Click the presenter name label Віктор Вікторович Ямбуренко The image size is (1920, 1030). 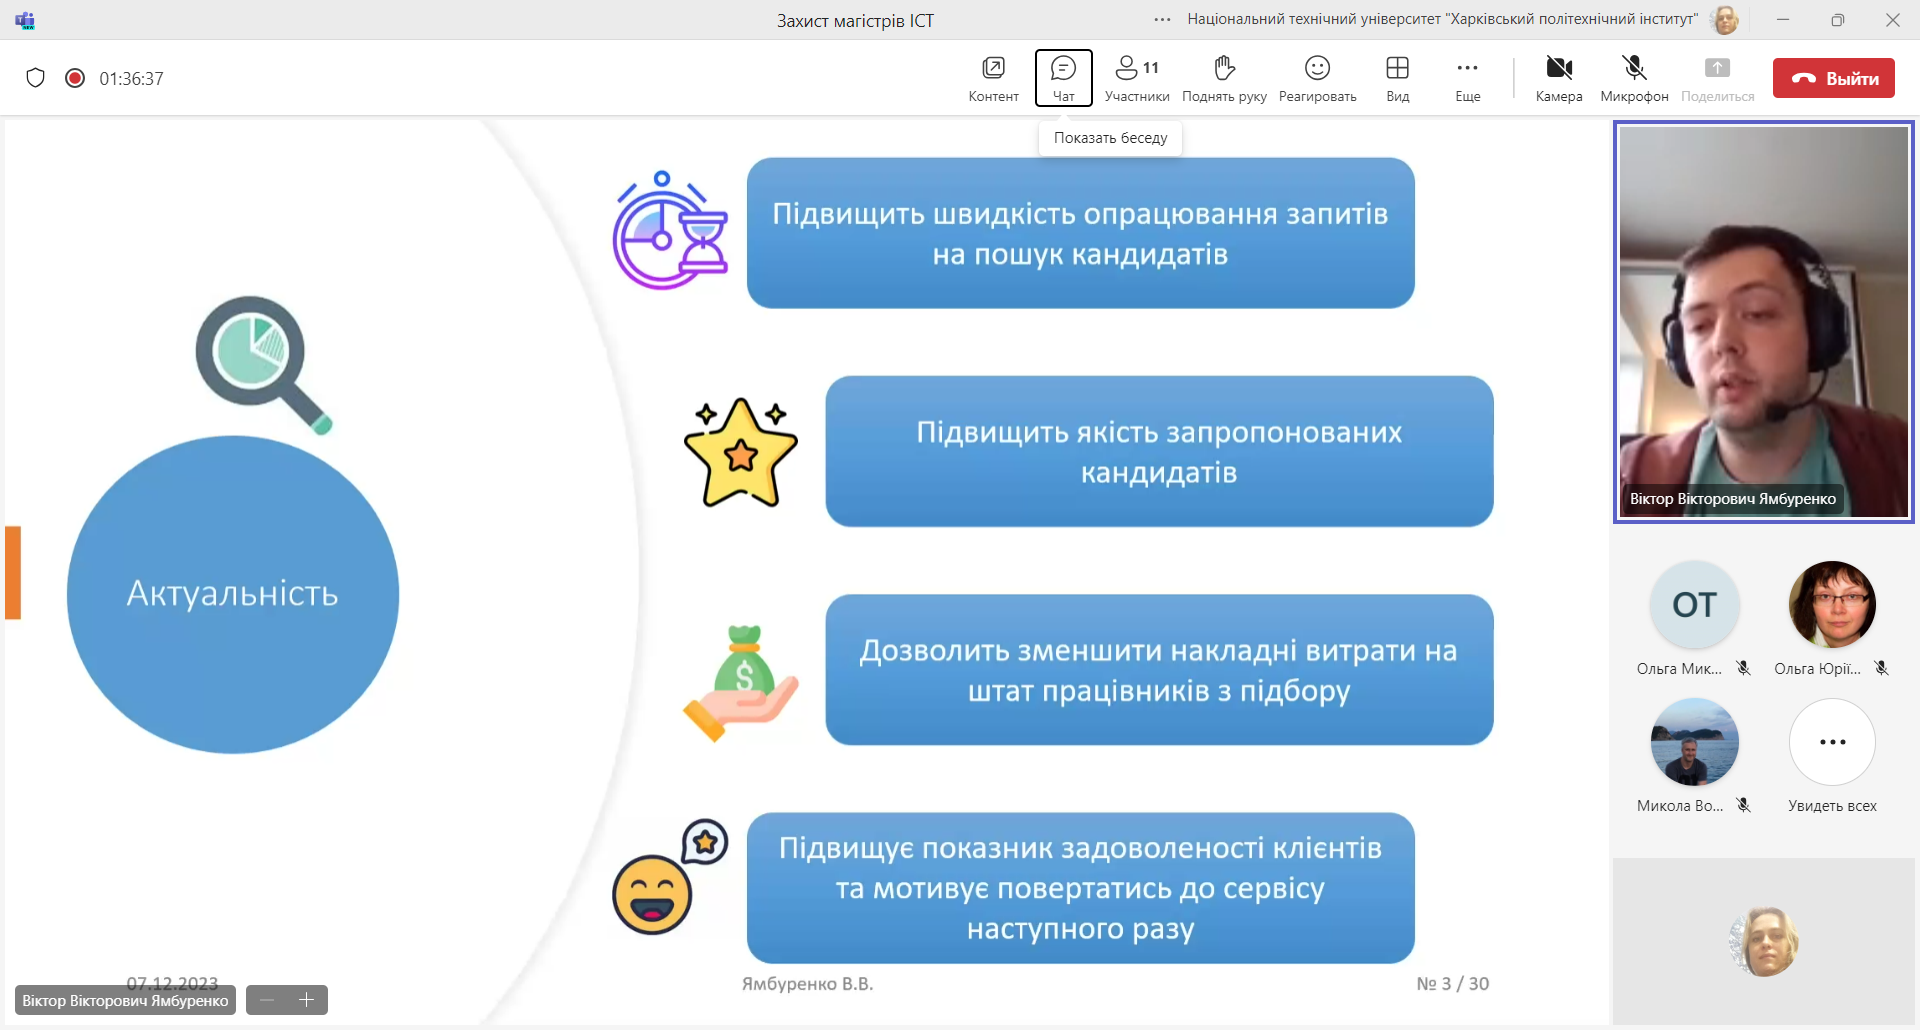(125, 1001)
